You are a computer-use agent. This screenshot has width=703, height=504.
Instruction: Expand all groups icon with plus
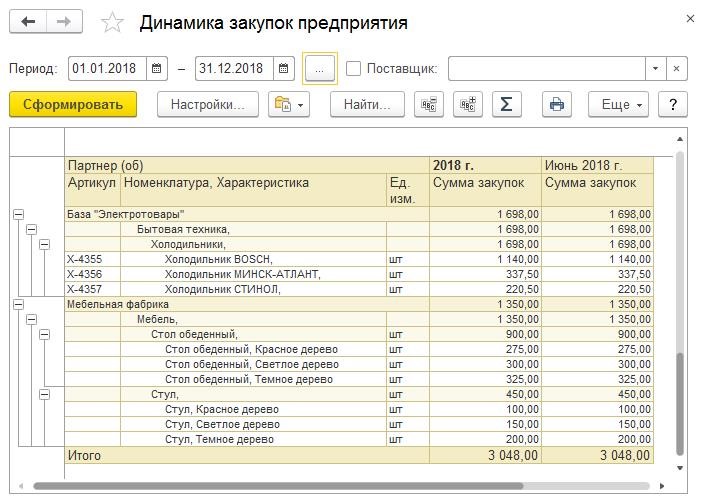468,104
